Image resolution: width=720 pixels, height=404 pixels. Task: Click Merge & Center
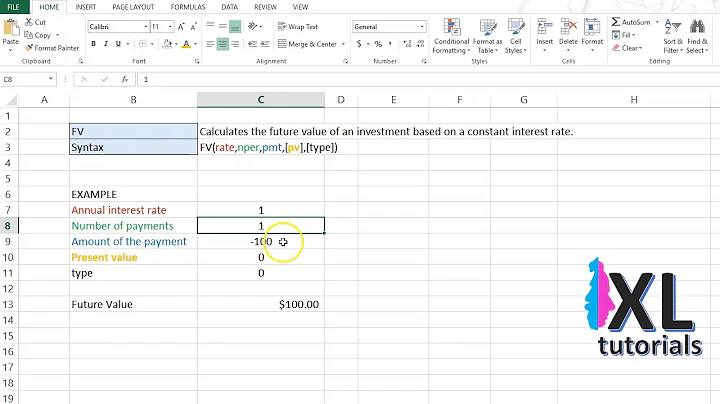(x=307, y=44)
